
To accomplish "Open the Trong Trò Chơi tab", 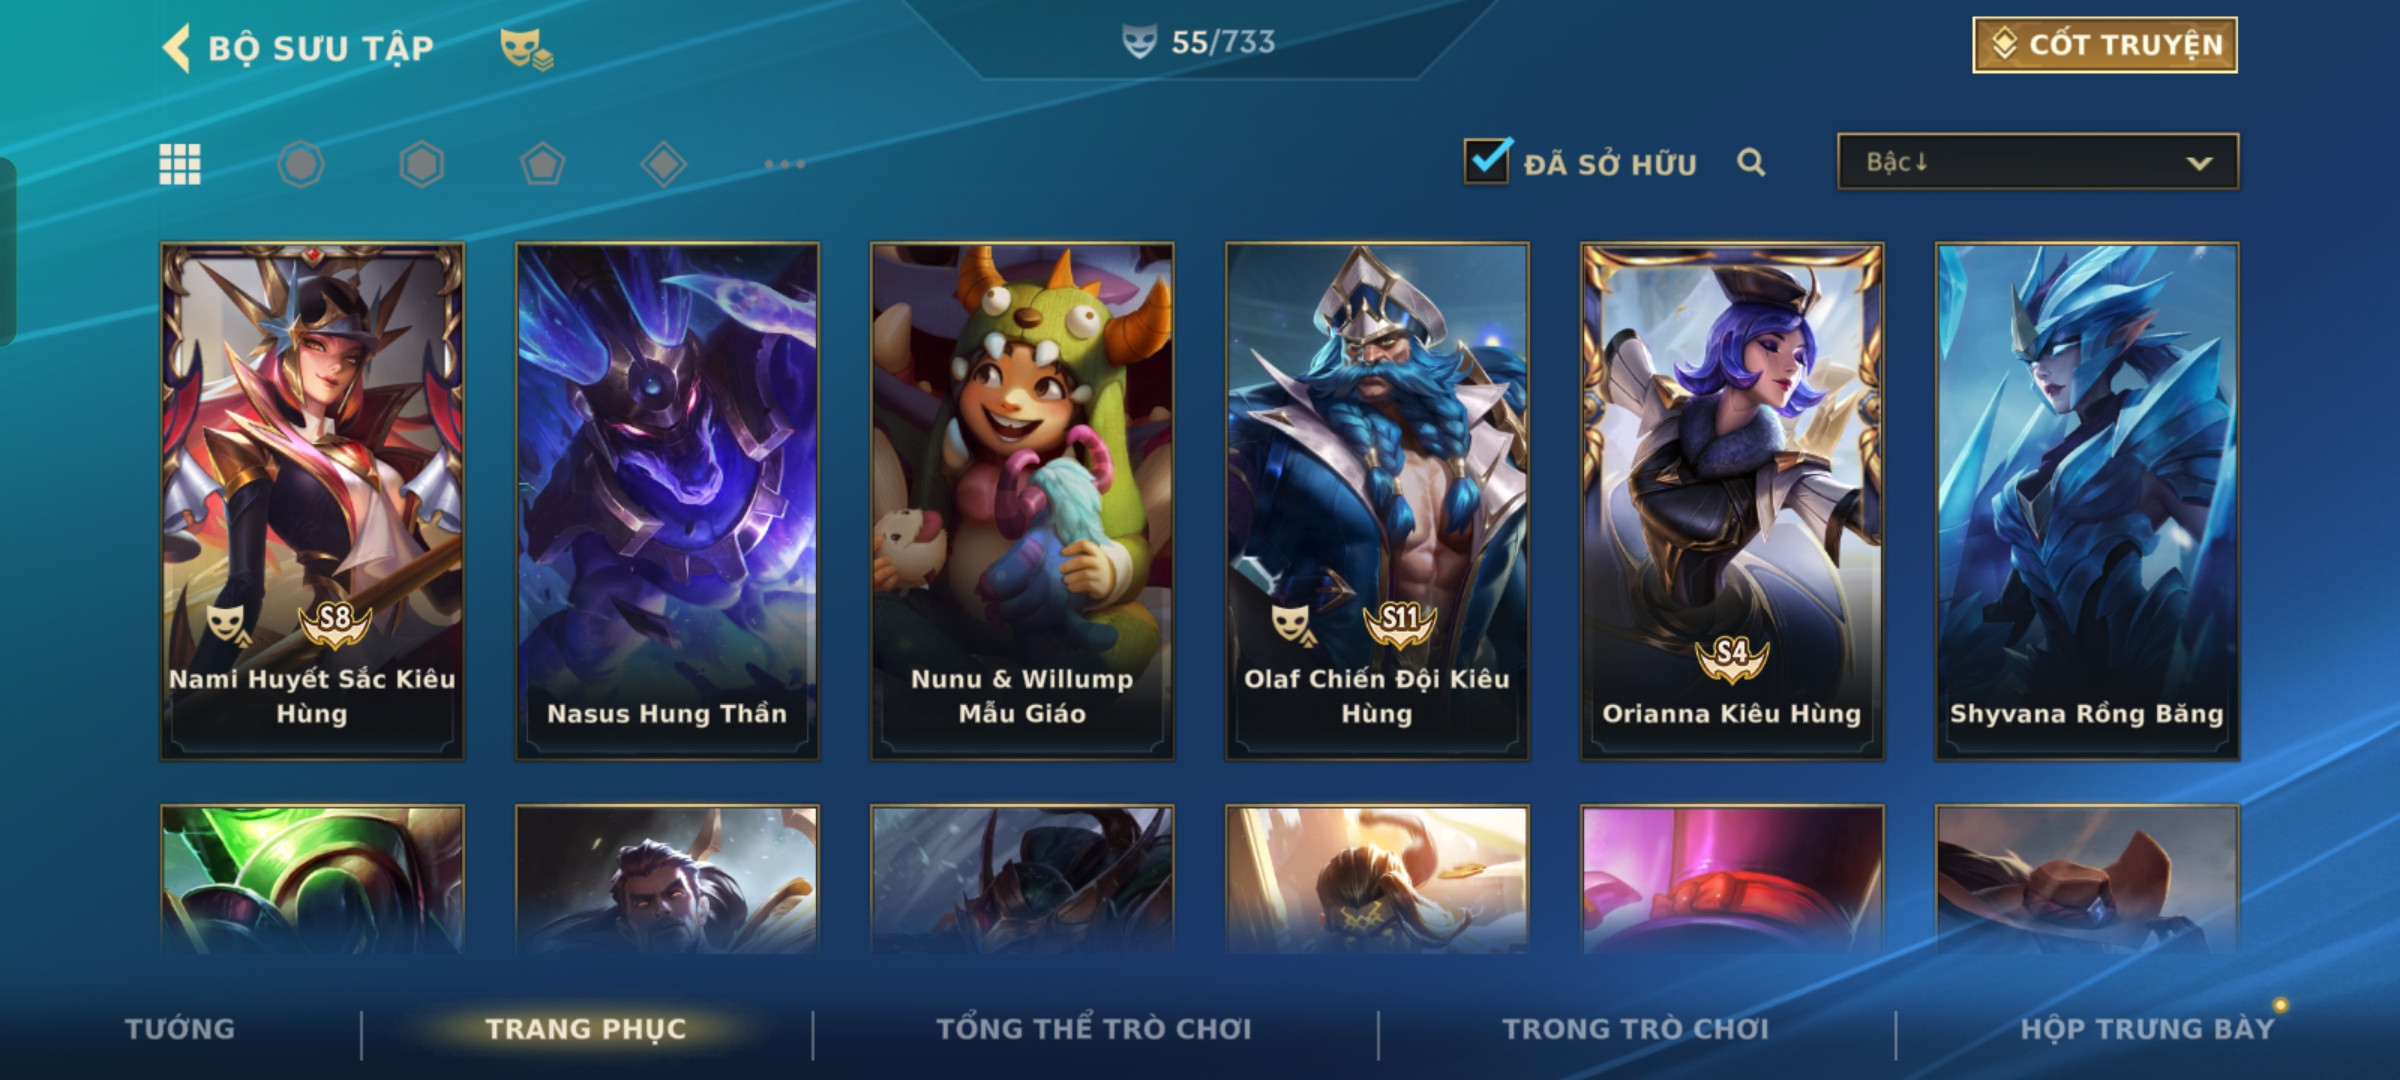I will pos(1635,1029).
